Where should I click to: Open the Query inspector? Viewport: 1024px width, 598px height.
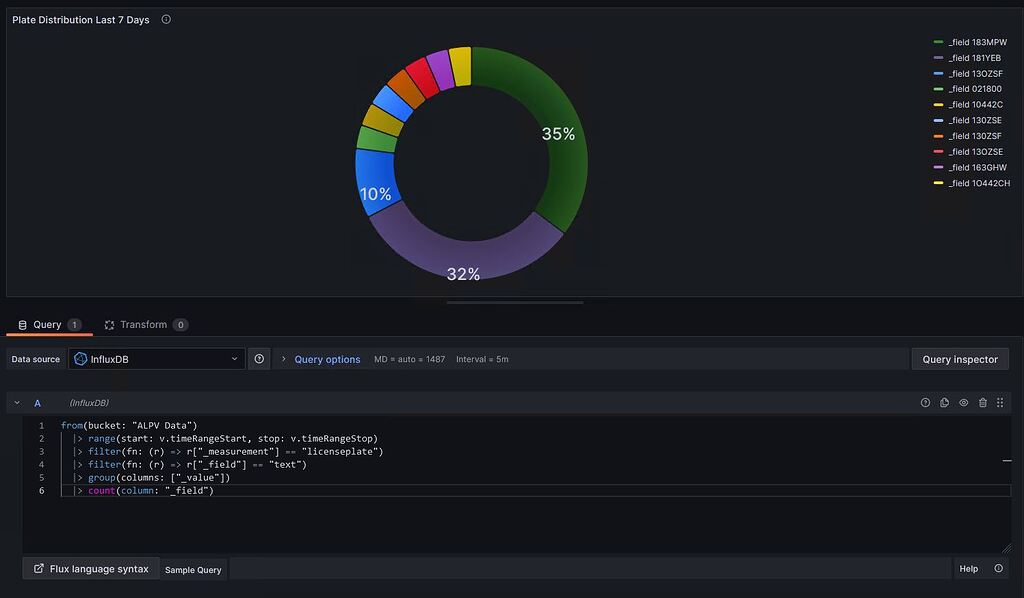[960, 358]
